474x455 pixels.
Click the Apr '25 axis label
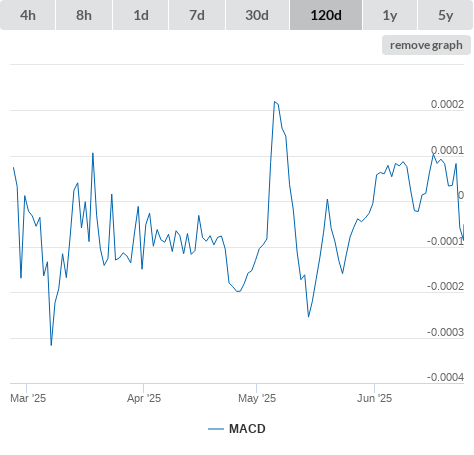[x=144, y=398]
